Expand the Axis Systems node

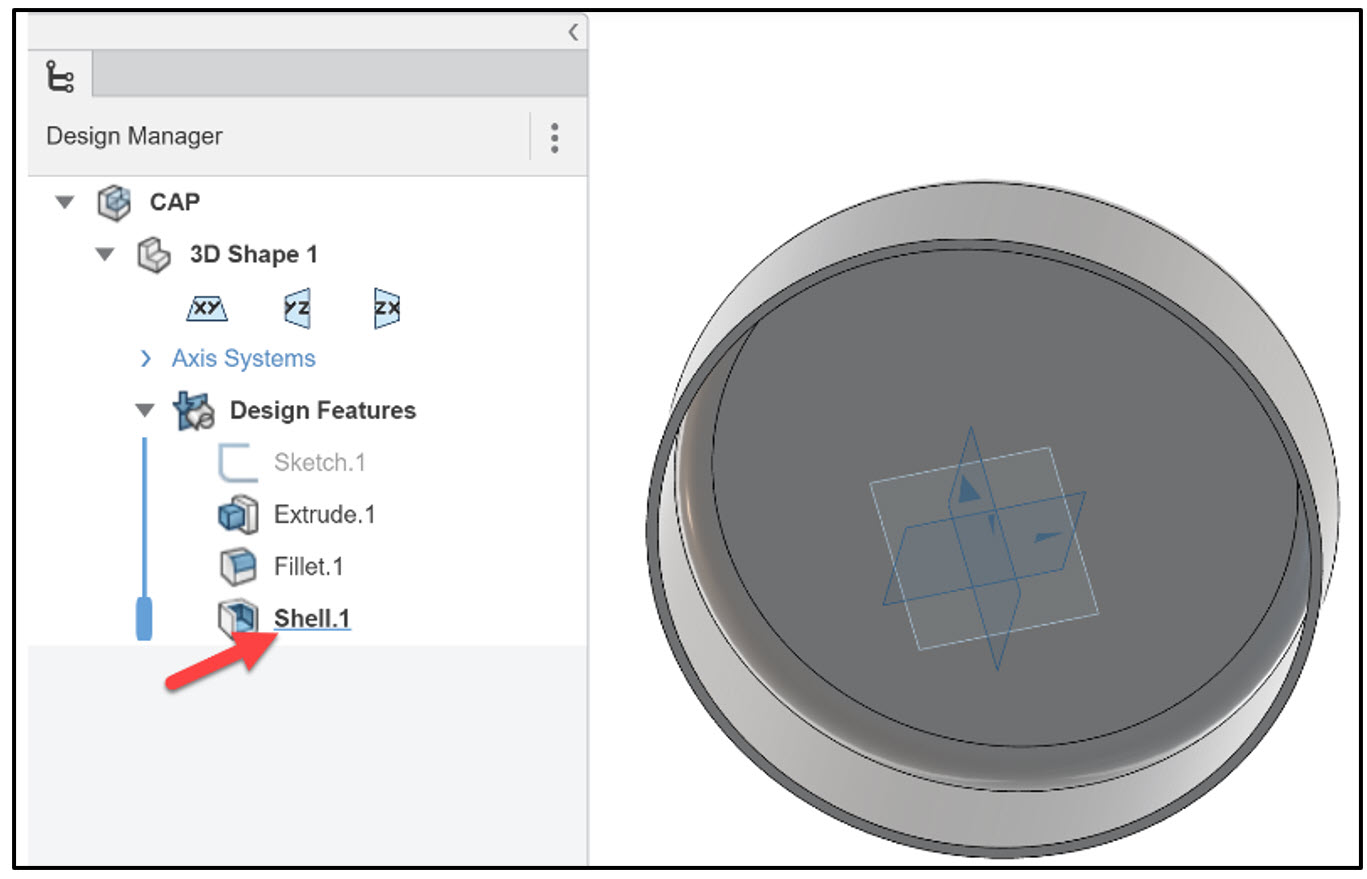(x=145, y=358)
